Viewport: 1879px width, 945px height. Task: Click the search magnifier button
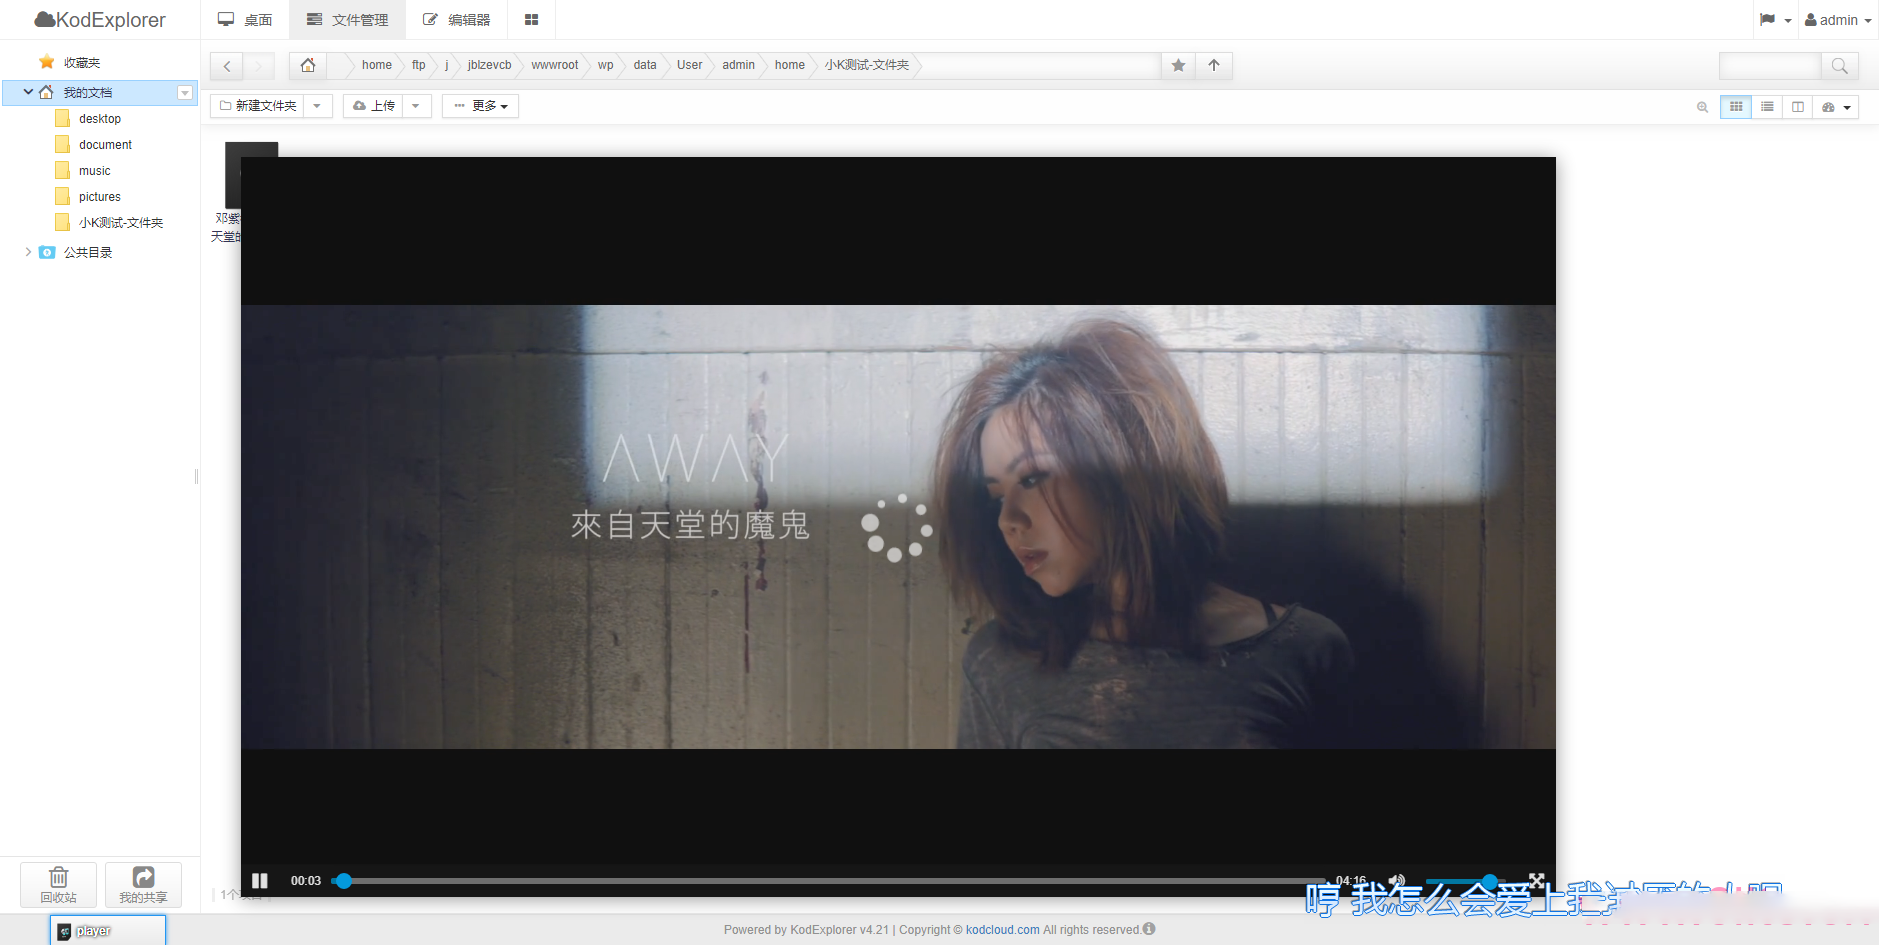click(x=1839, y=66)
